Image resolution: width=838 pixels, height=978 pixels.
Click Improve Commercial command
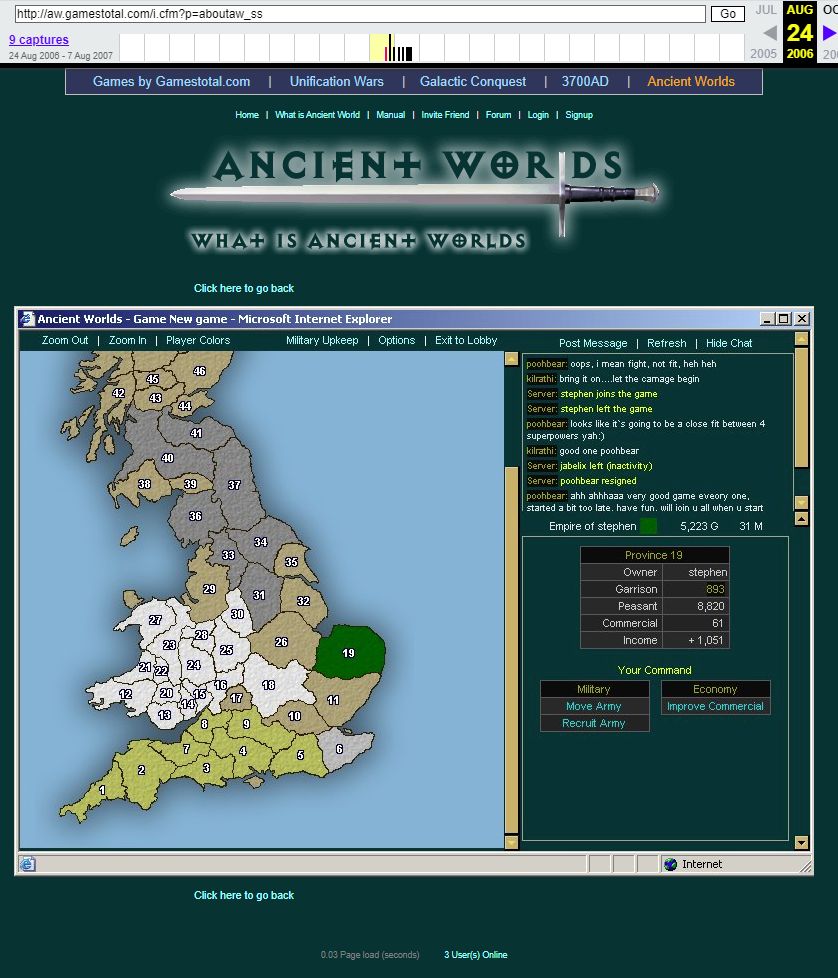pyautogui.click(x=715, y=706)
